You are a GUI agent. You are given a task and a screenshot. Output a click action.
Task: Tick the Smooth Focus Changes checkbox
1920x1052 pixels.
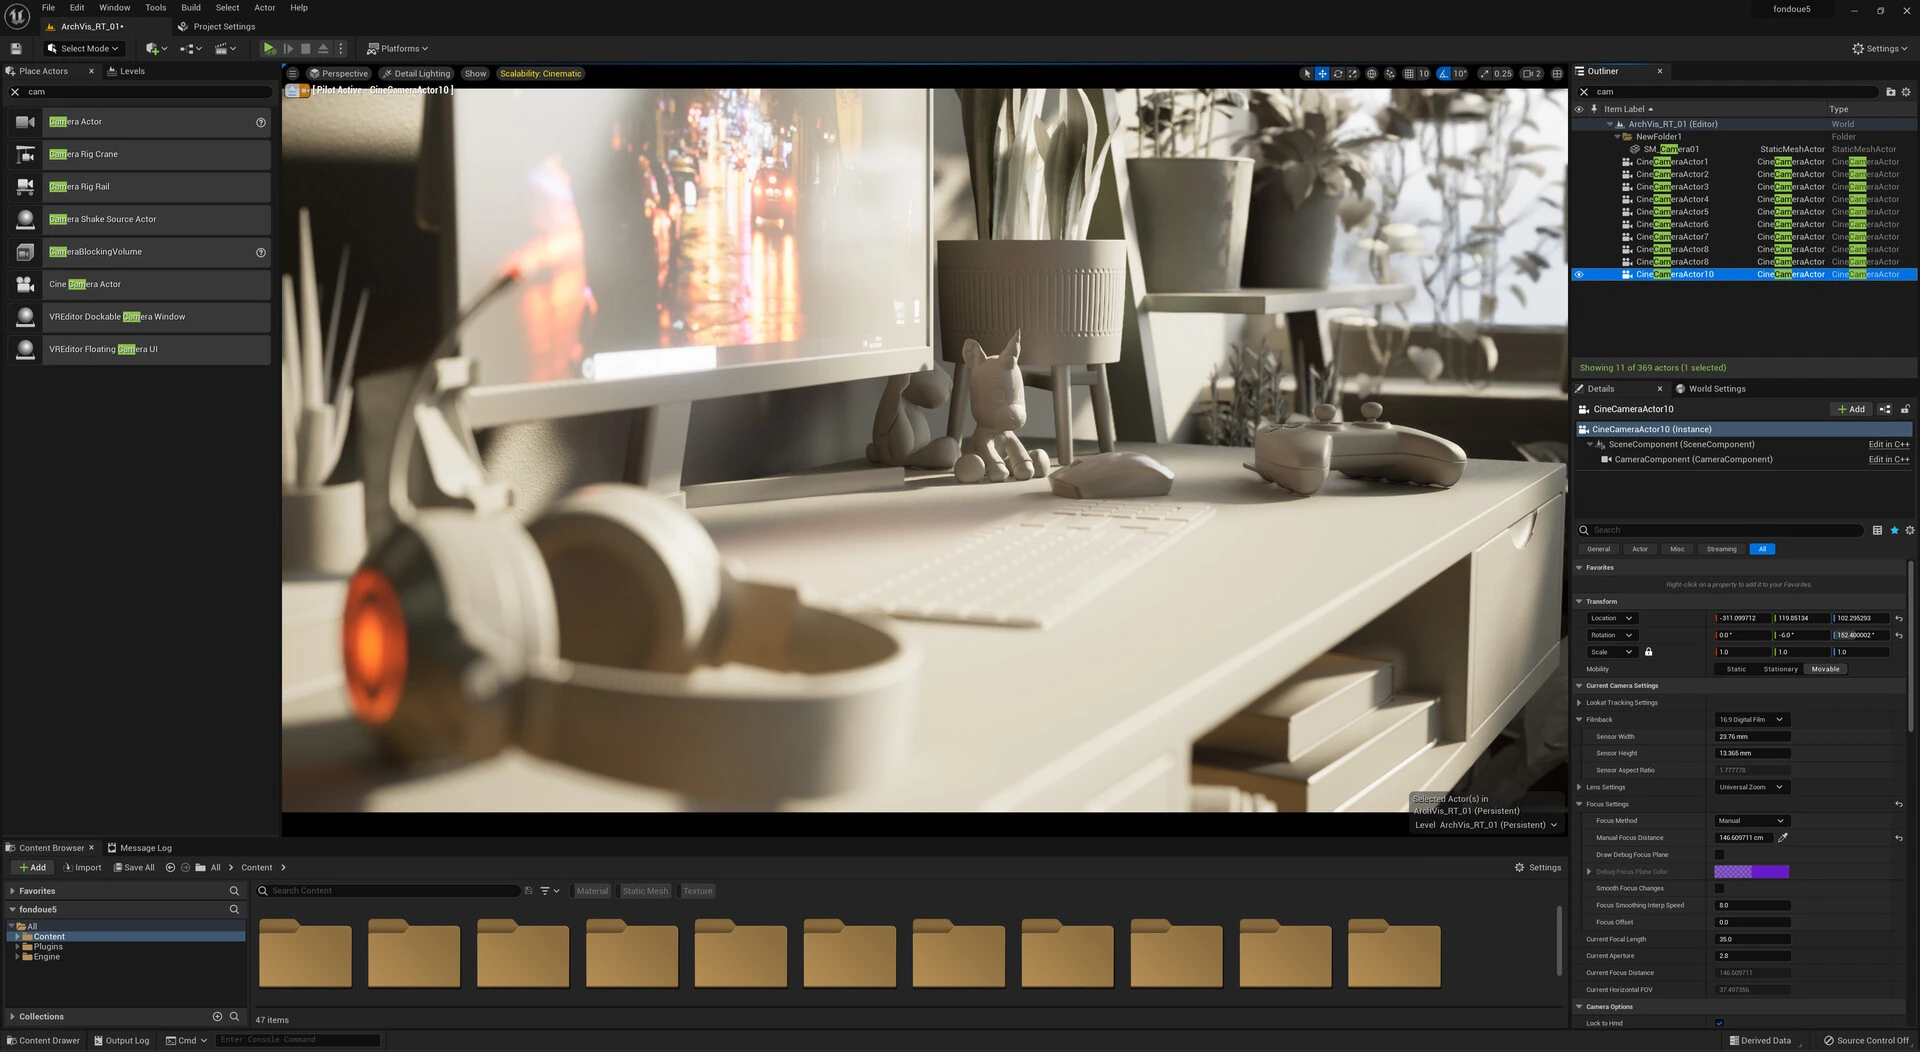click(x=1719, y=888)
